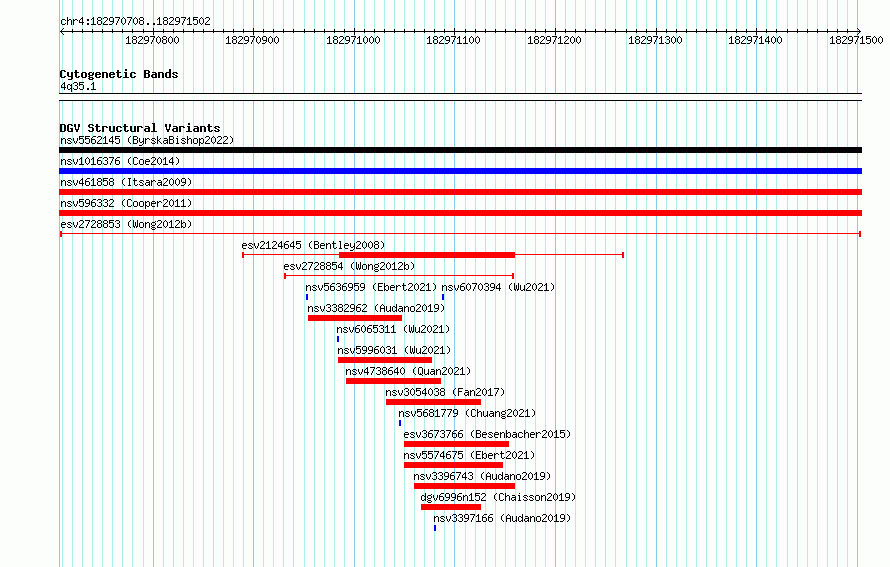
Task: Click the thin red line of esv2728854
Action: (399, 276)
